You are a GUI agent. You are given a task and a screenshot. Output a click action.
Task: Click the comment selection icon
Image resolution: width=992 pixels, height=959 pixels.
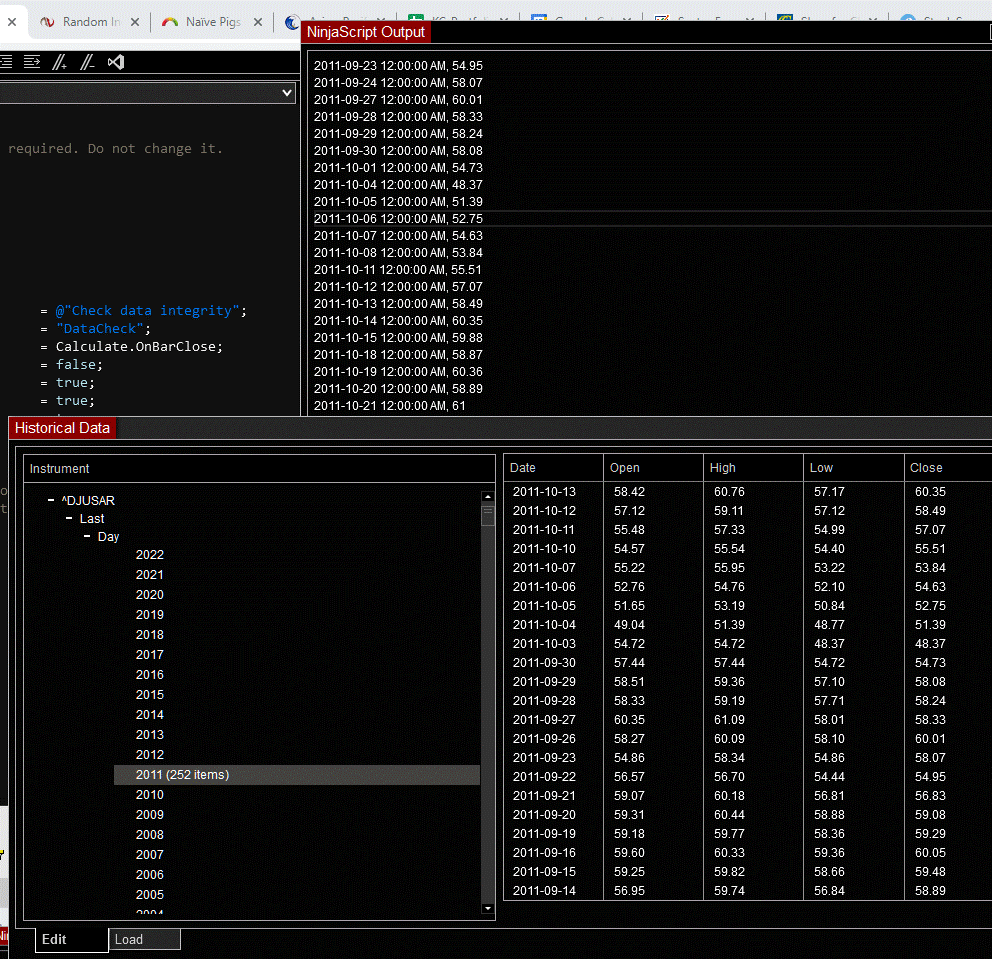tap(60, 62)
